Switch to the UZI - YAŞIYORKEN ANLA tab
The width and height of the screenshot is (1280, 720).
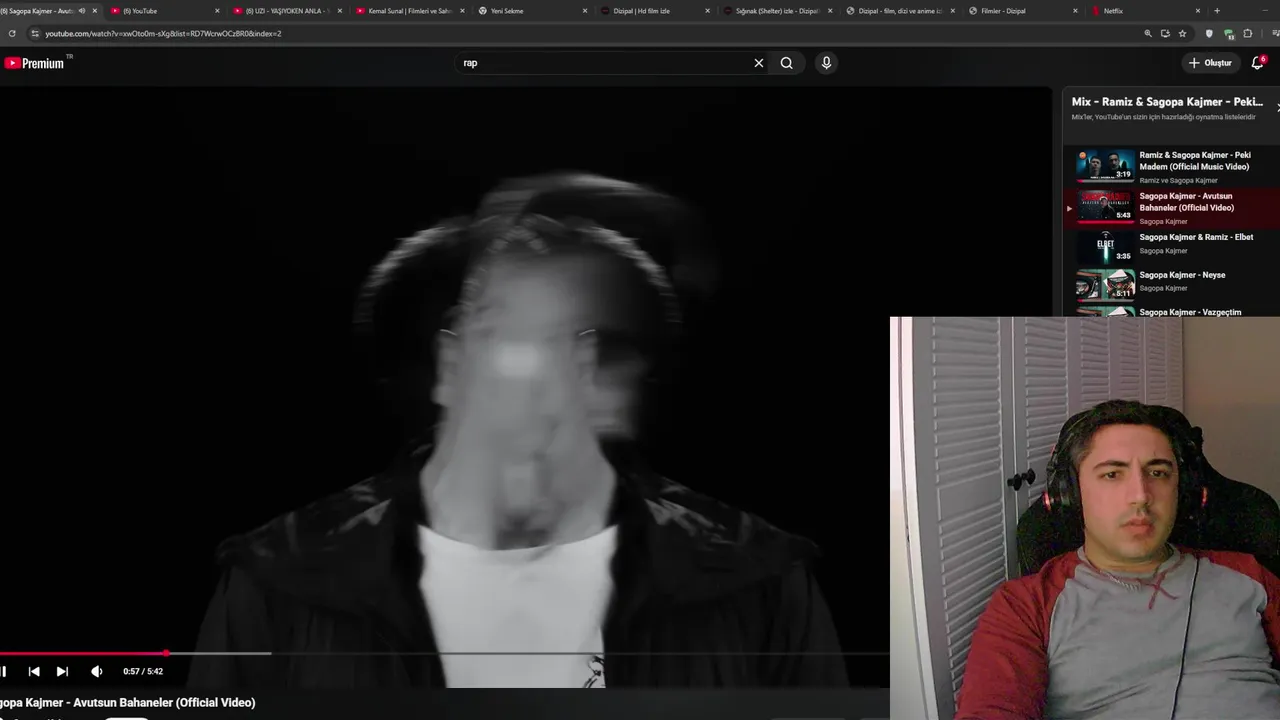point(286,11)
